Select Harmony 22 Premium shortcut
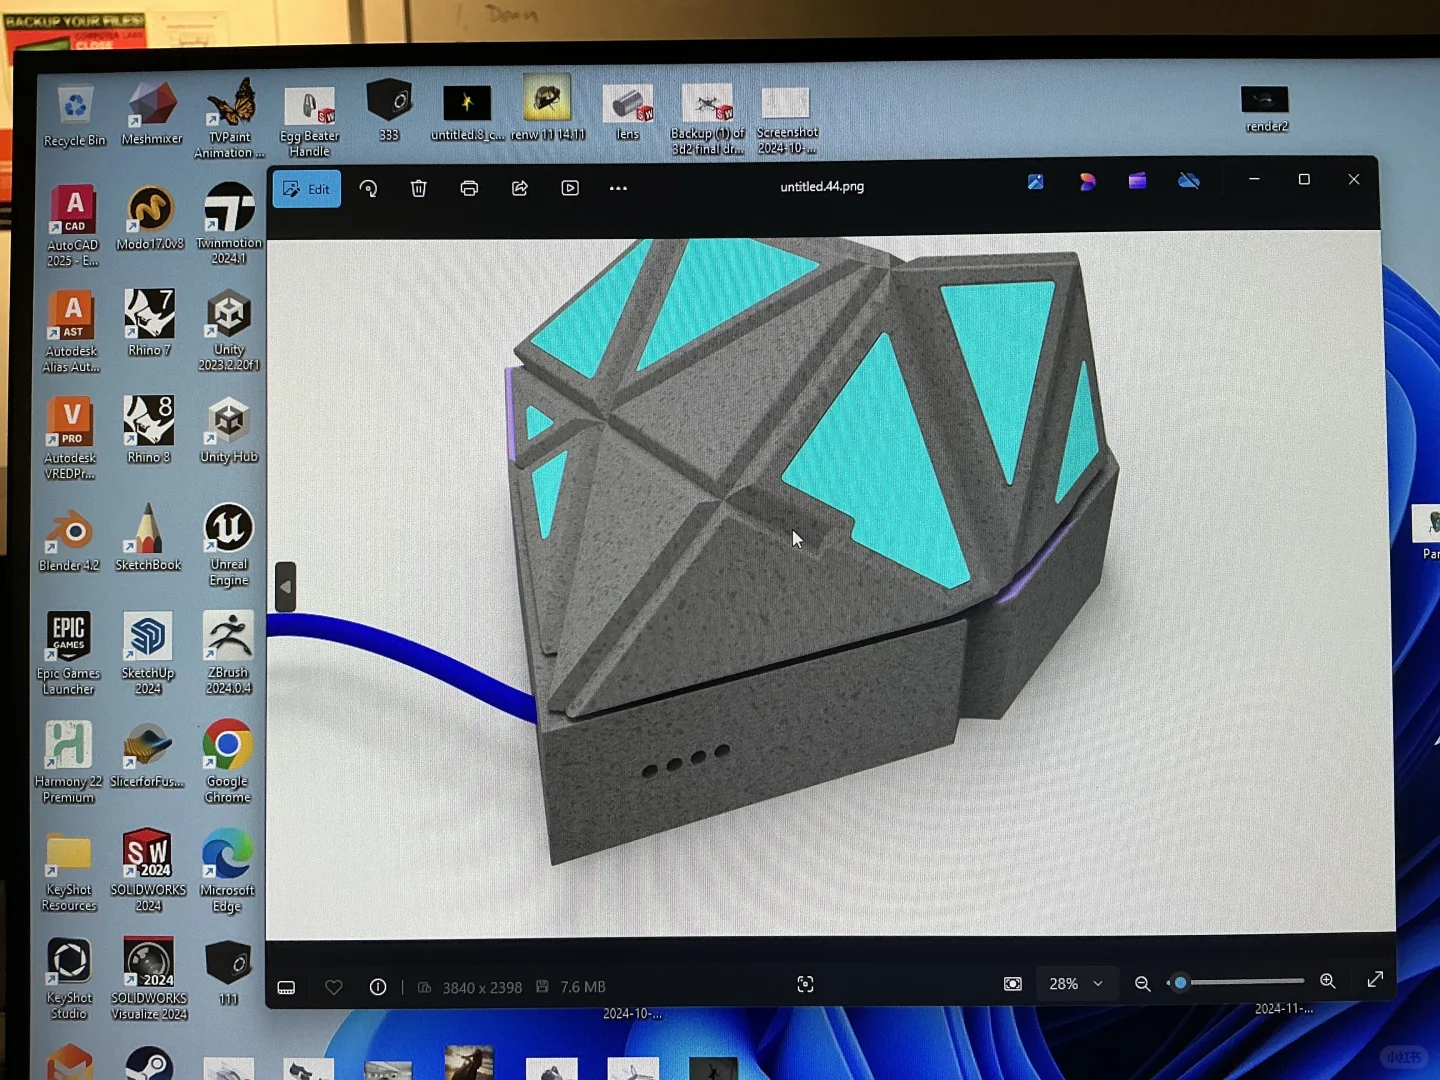 [x=68, y=762]
